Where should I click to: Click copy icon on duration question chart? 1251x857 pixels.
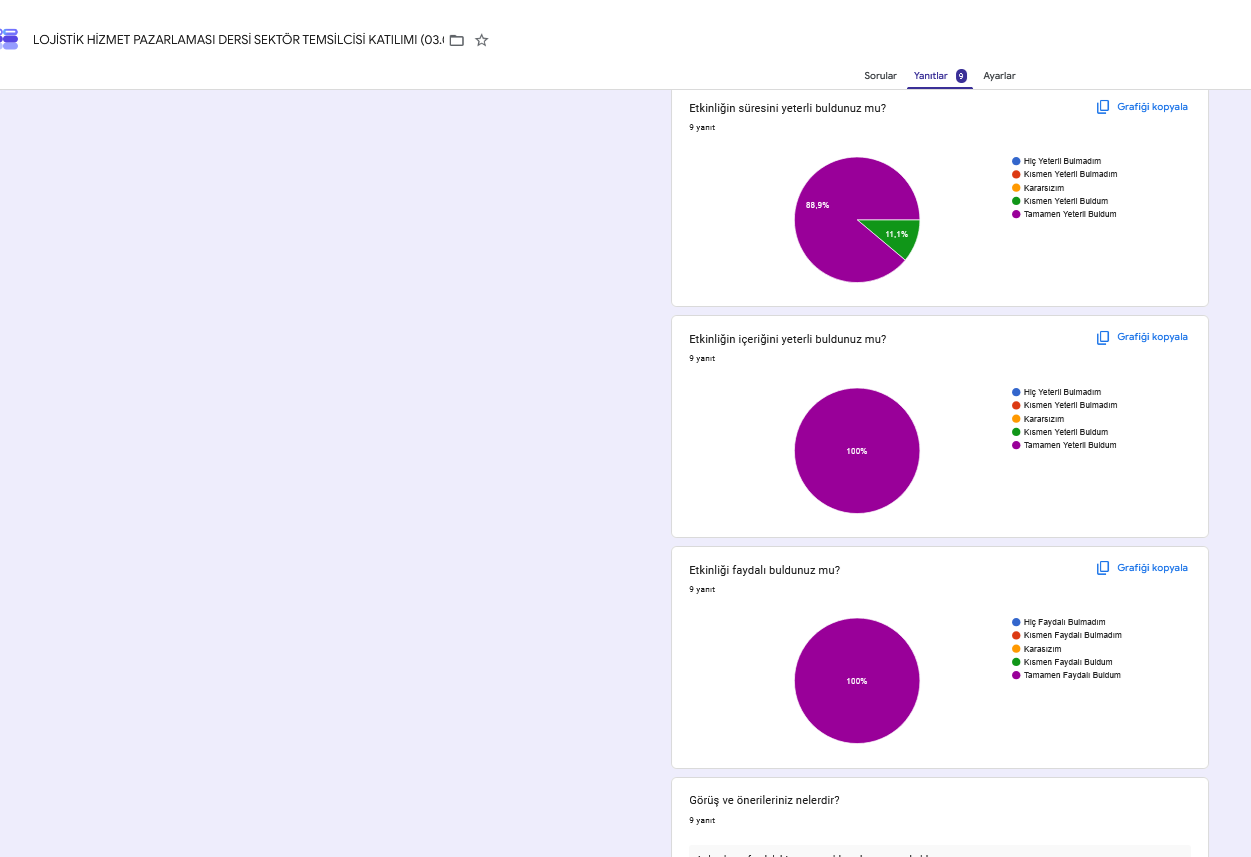1103,107
